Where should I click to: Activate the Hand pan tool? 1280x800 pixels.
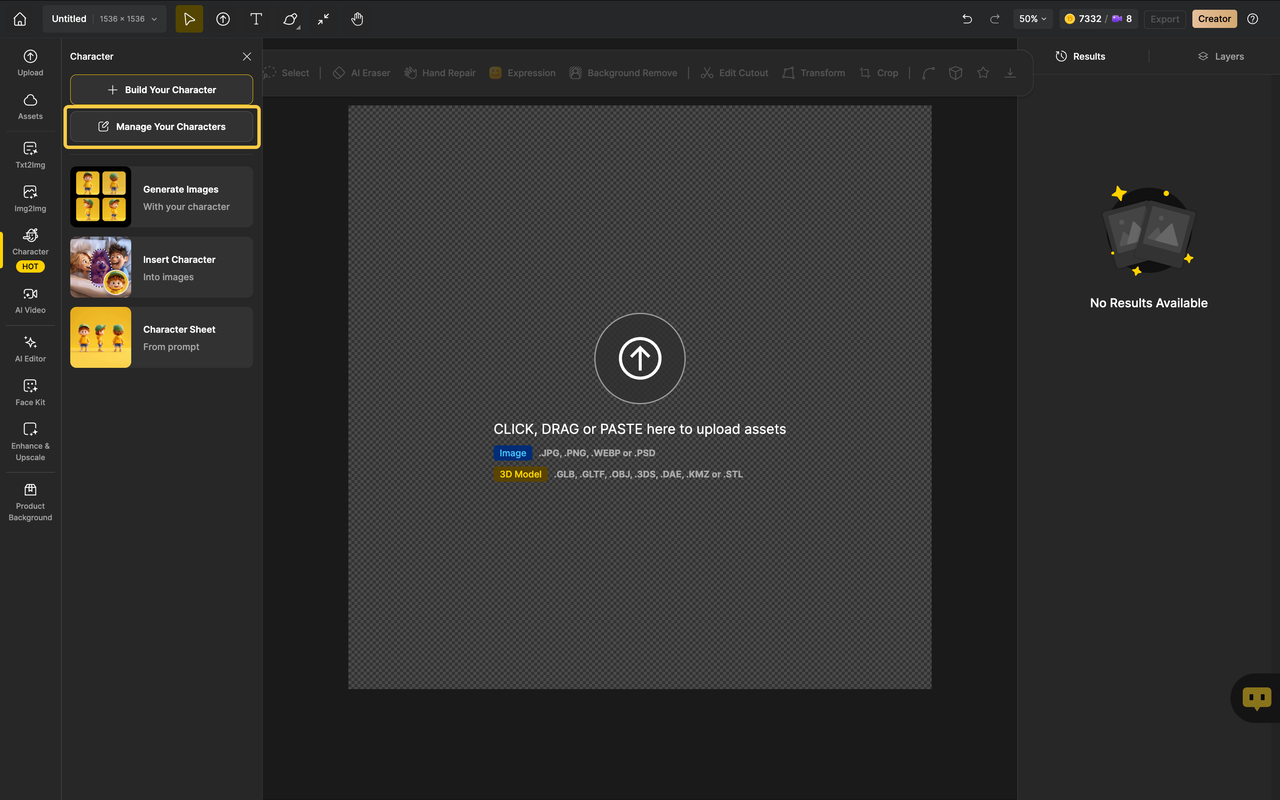click(x=357, y=19)
